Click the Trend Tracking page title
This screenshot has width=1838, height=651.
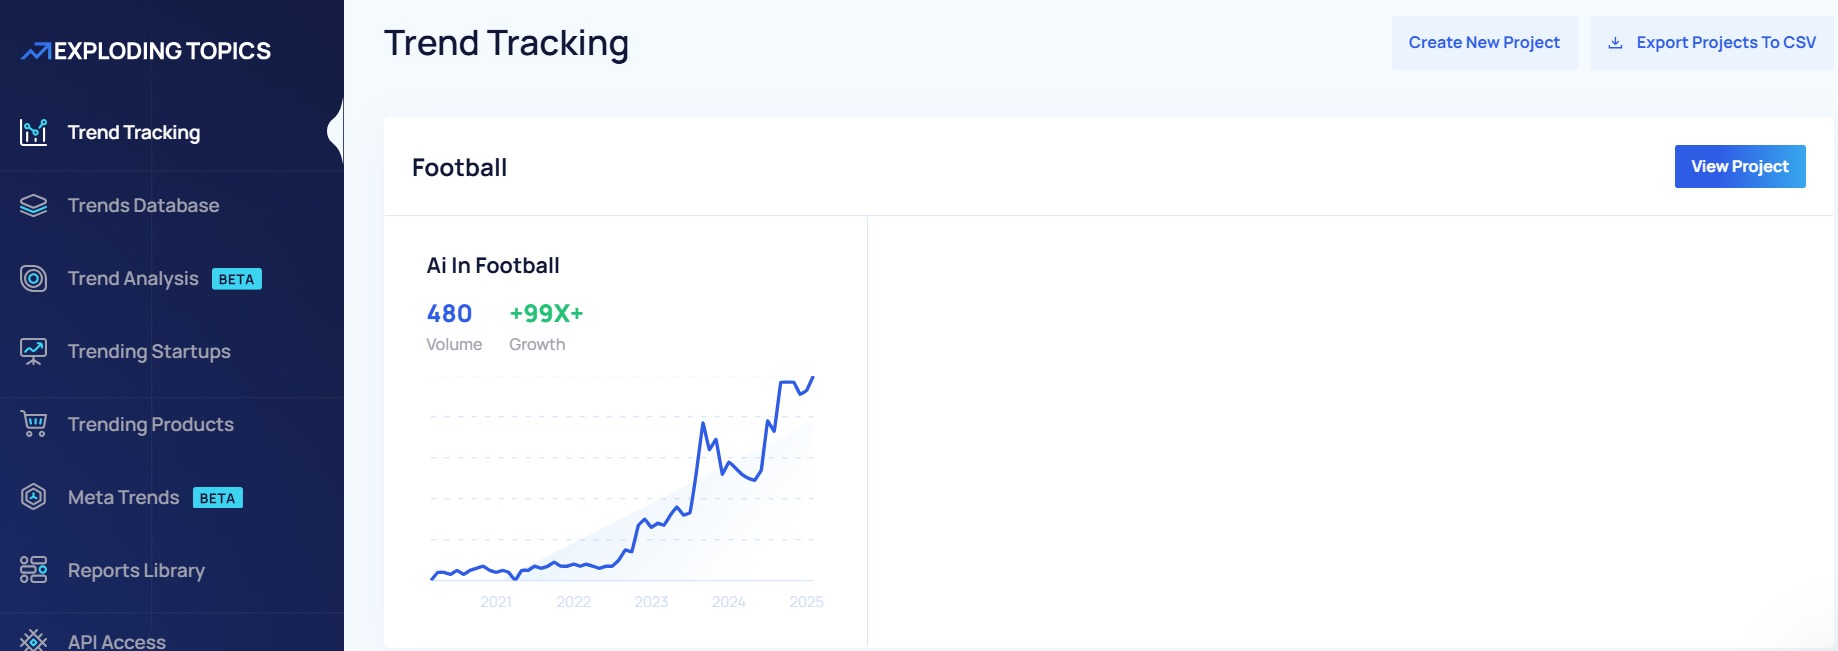tap(507, 42)
